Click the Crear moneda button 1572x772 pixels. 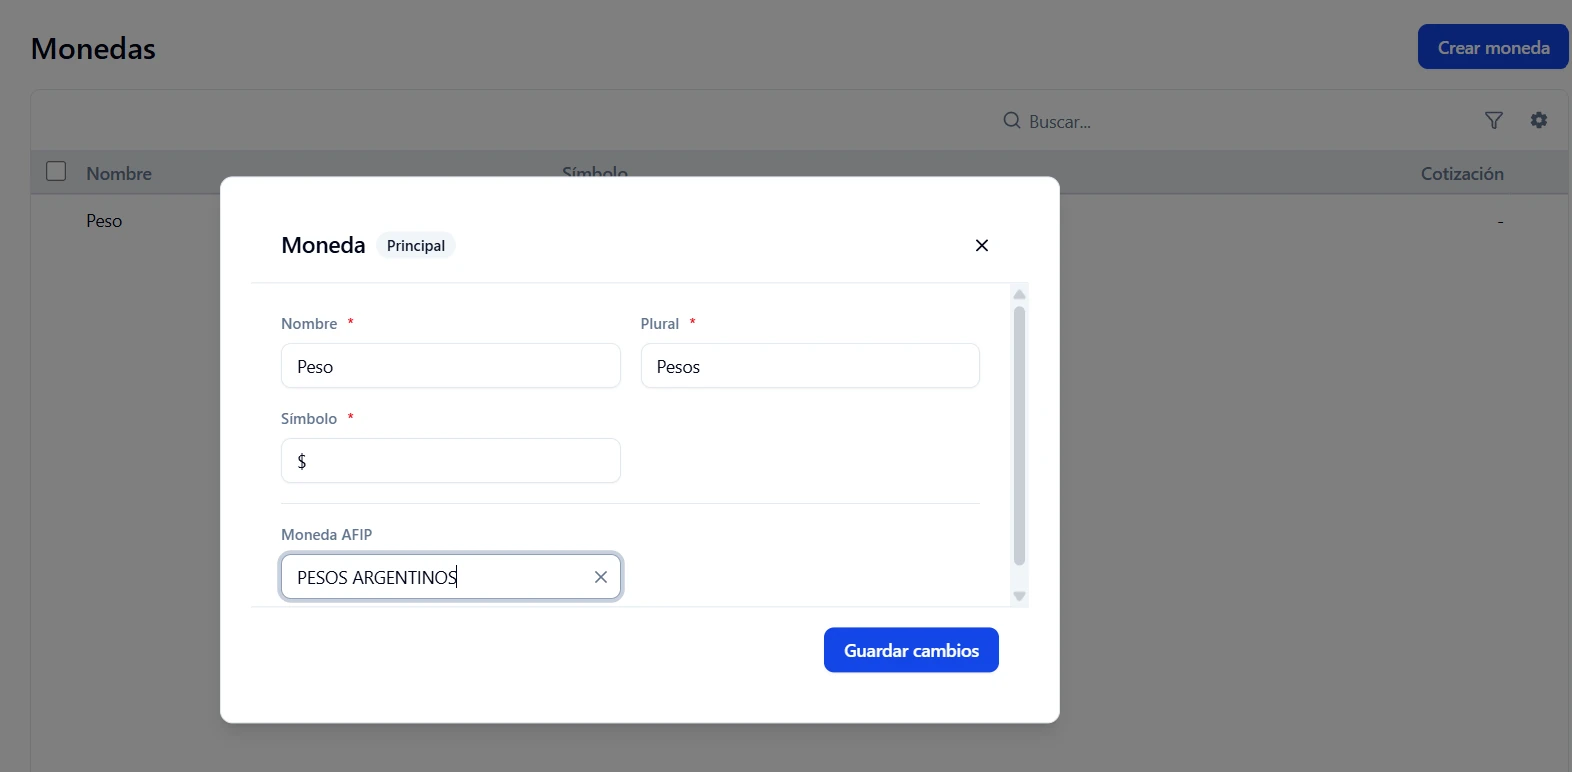pyautogui.click(x=1493, y=47)
